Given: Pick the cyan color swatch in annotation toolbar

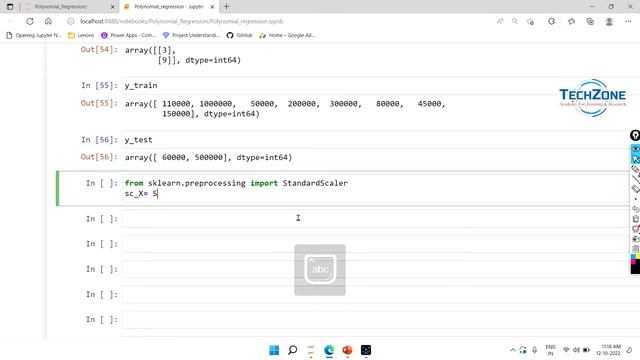Looking at the screenshot, I should click(633, 257).
